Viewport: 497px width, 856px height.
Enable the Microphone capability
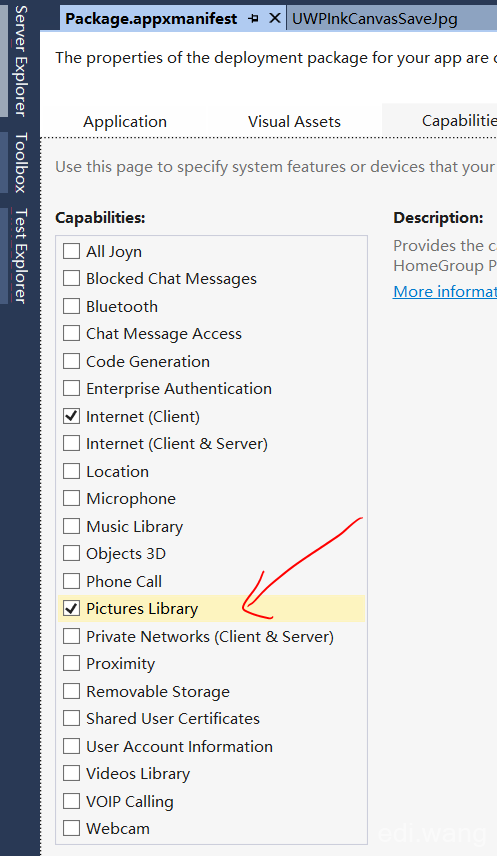pyautogui.click(x=72, y=498)
